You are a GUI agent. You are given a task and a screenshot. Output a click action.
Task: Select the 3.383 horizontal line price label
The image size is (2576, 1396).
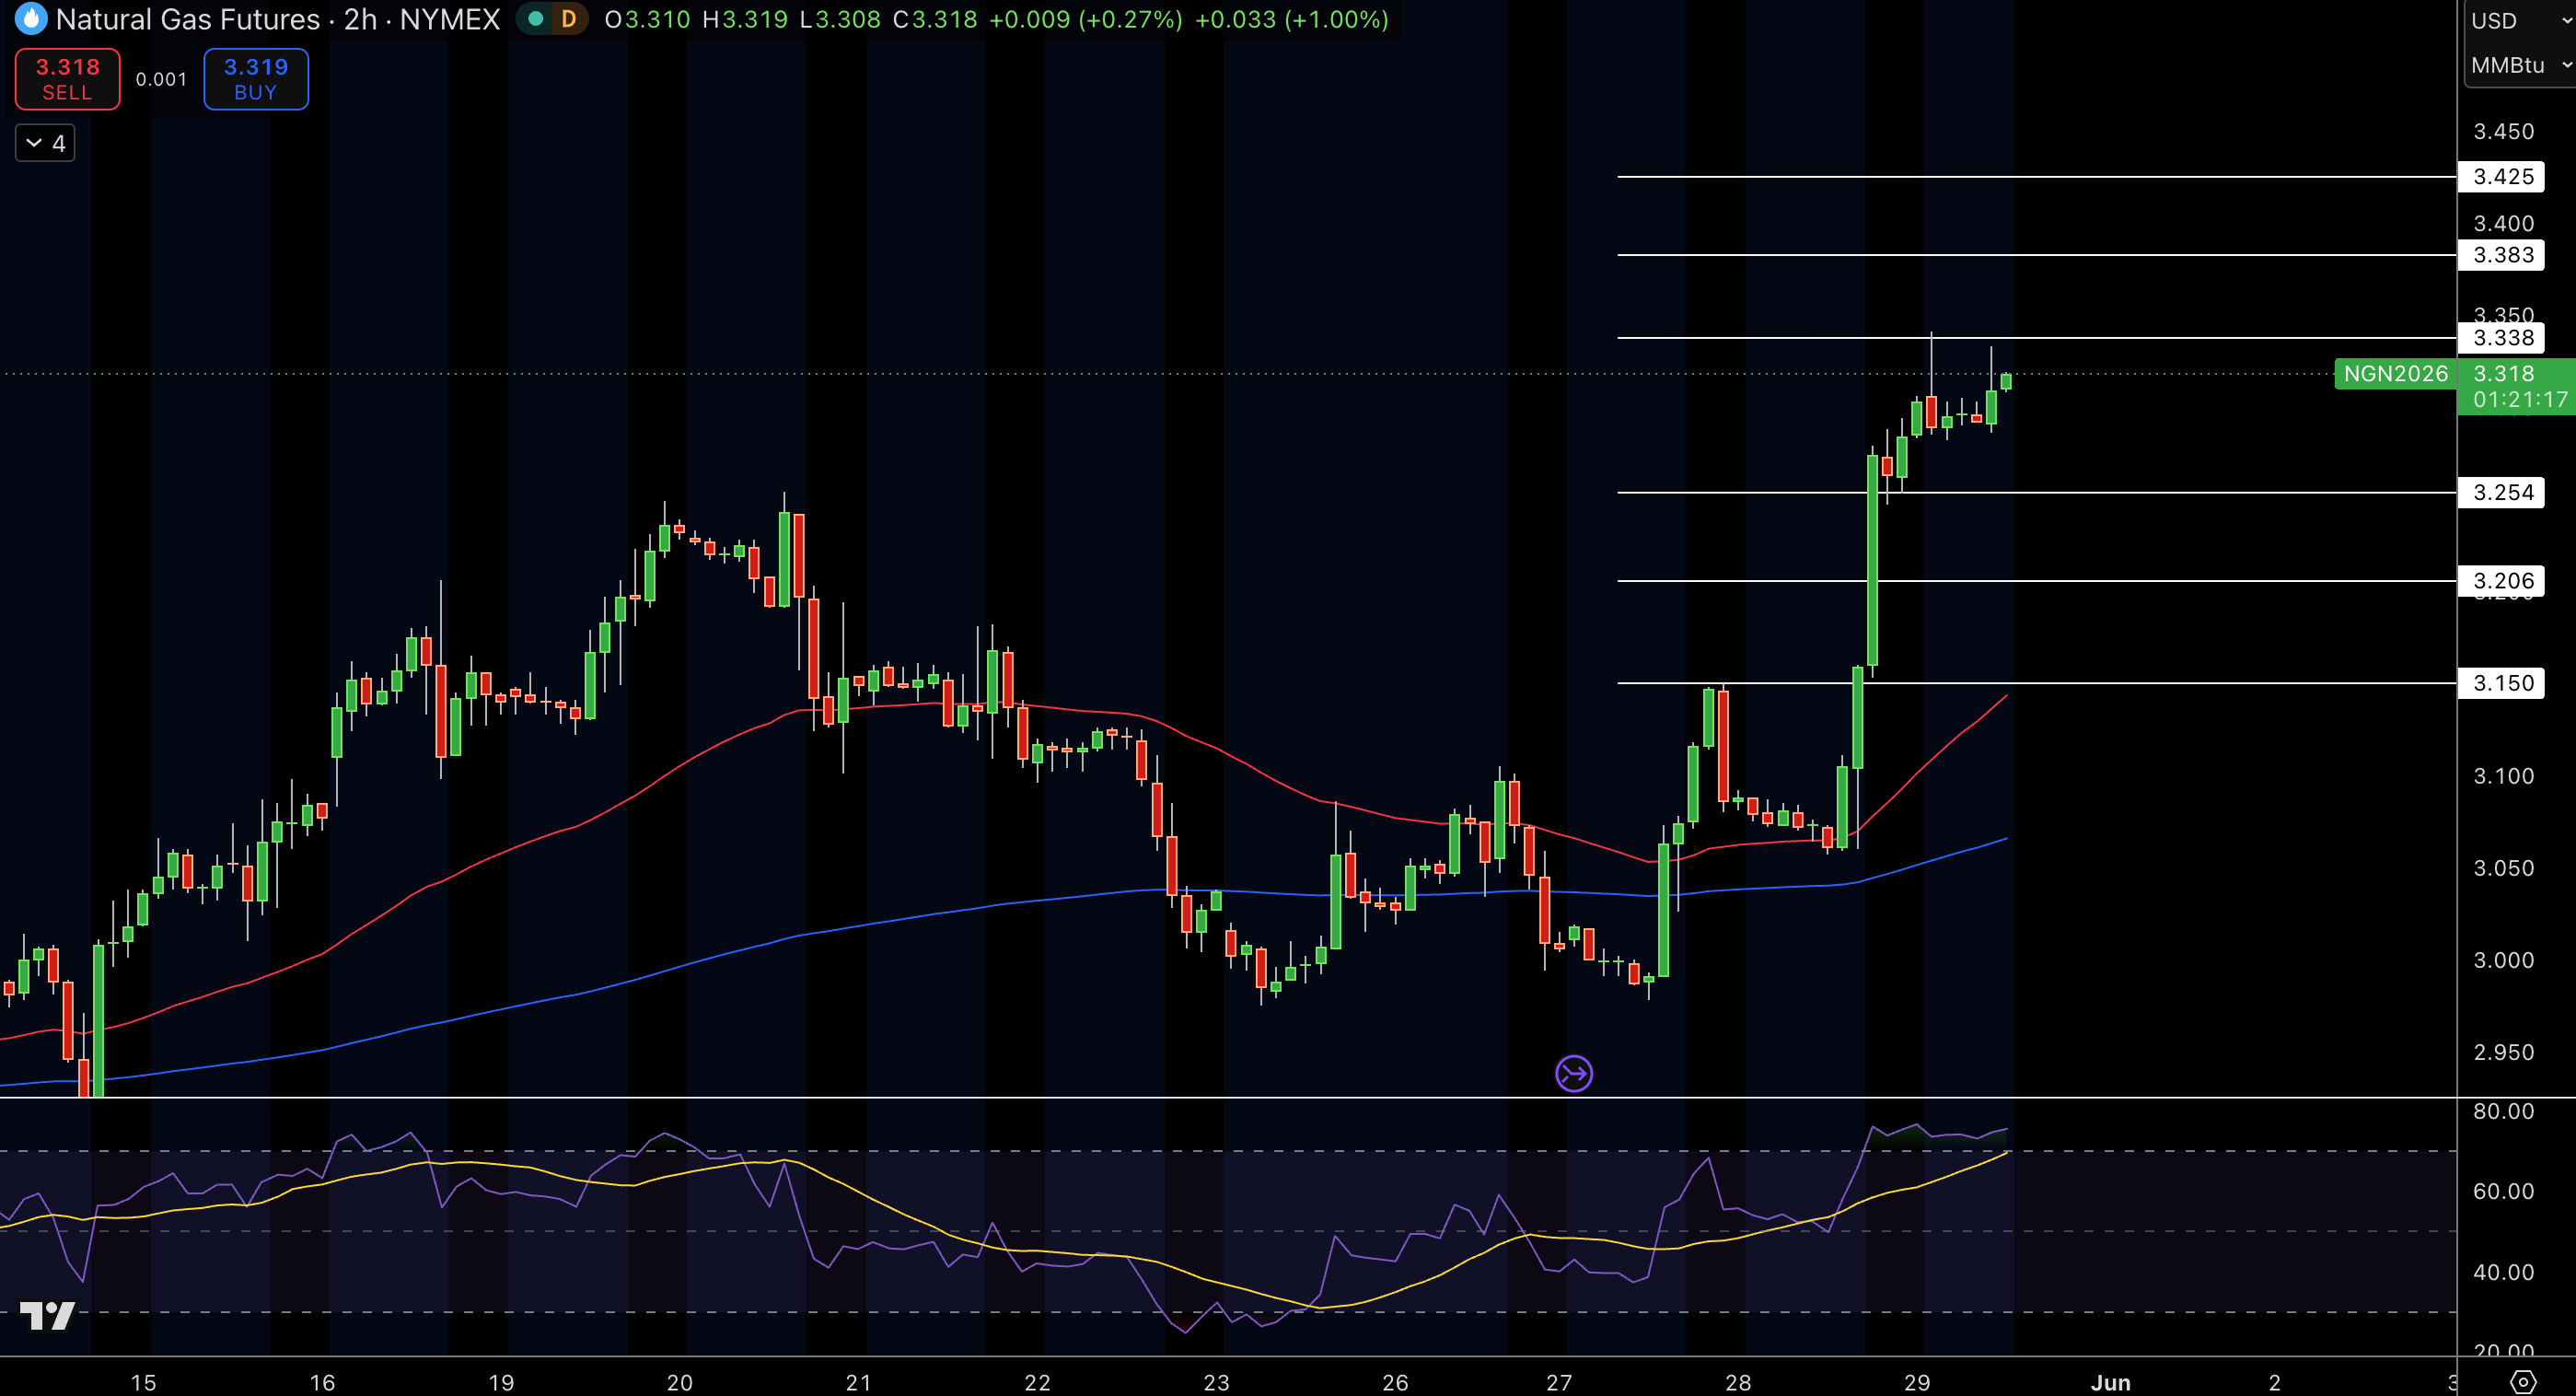pyautogui.click(x=2502, y=255)
